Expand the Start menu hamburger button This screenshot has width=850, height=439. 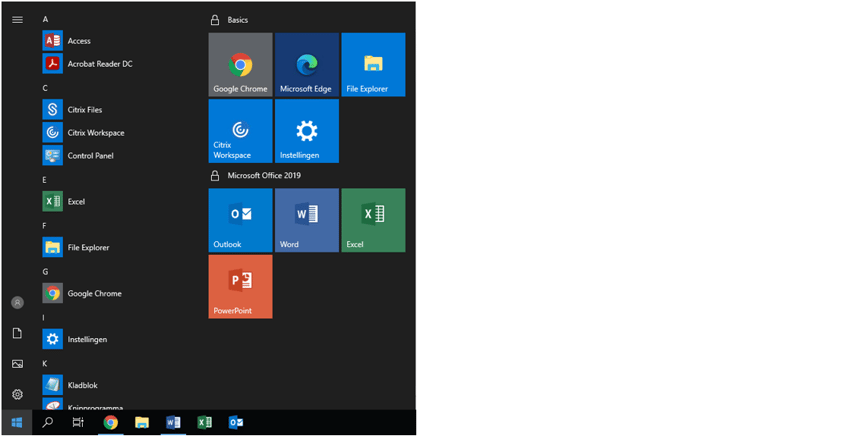(17, 20)
